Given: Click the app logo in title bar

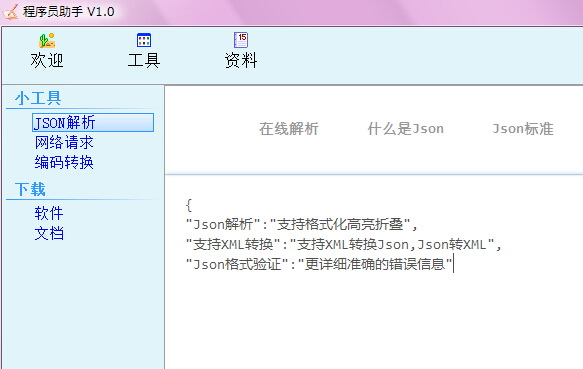Looking at the screenshot, I should pyautogui.click(x=10, y=12).
